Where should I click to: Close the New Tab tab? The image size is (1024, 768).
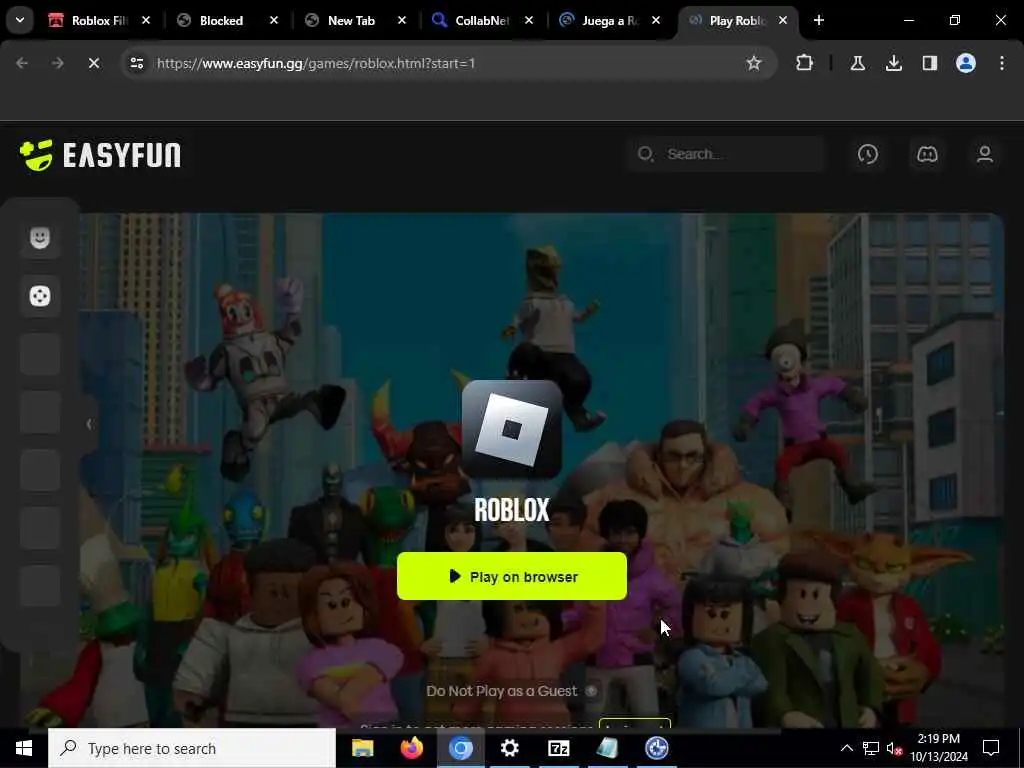(x=402, y=20)
